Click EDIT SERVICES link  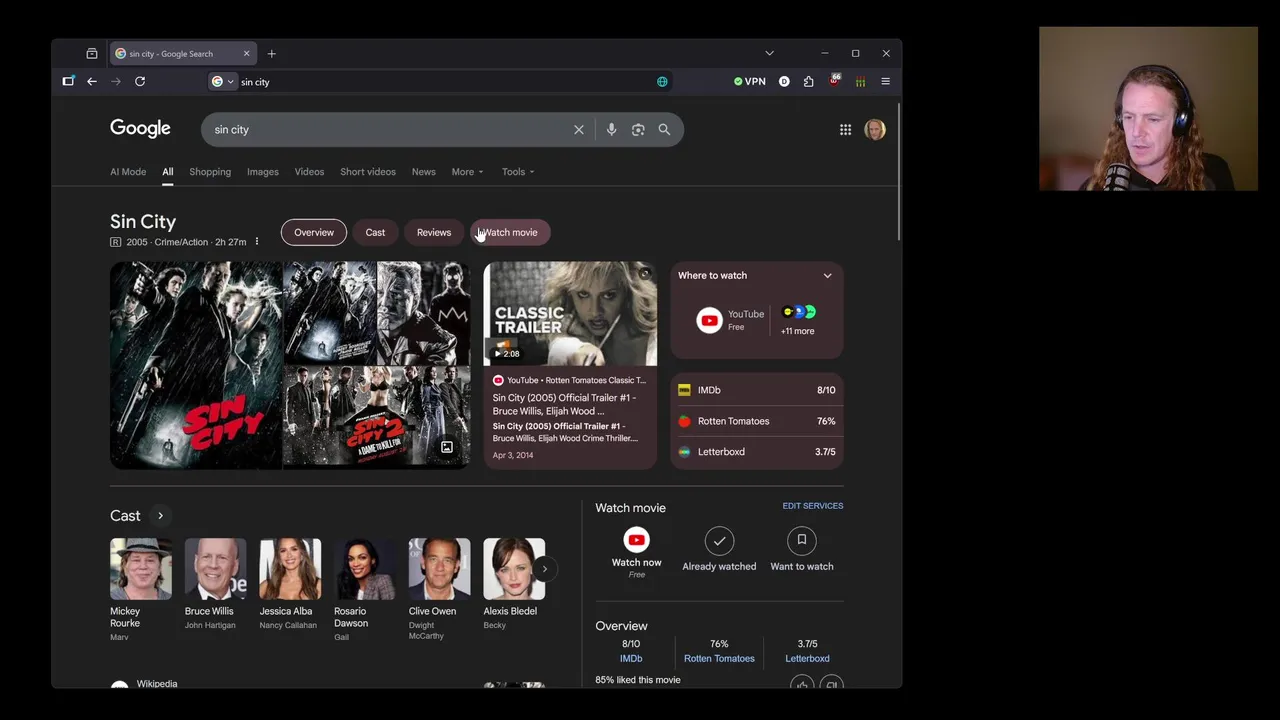pyautogui.click(x=813, y=506)
